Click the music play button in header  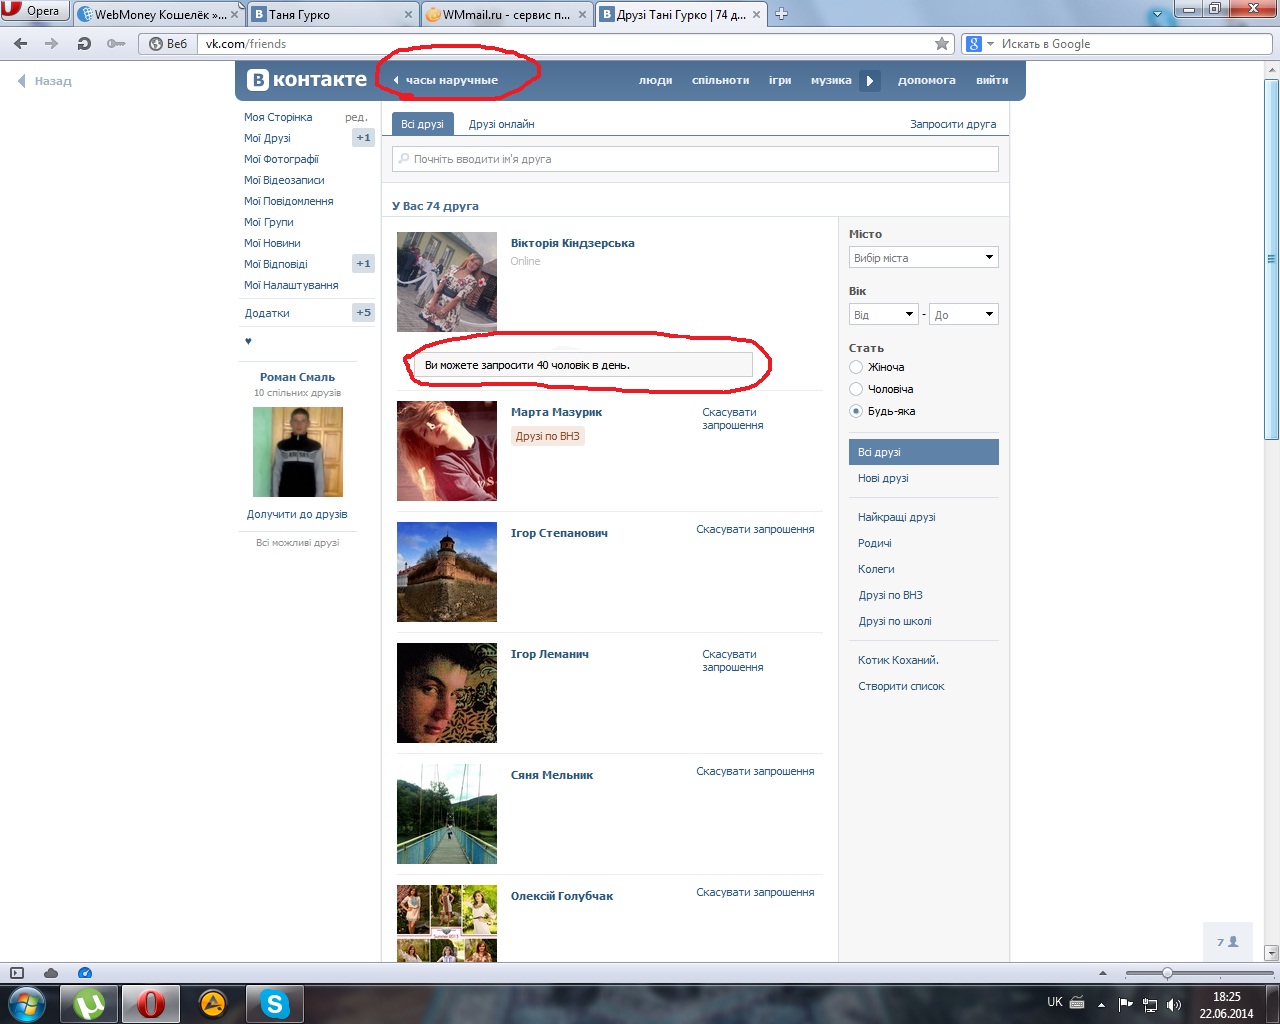tap(870, 81)
